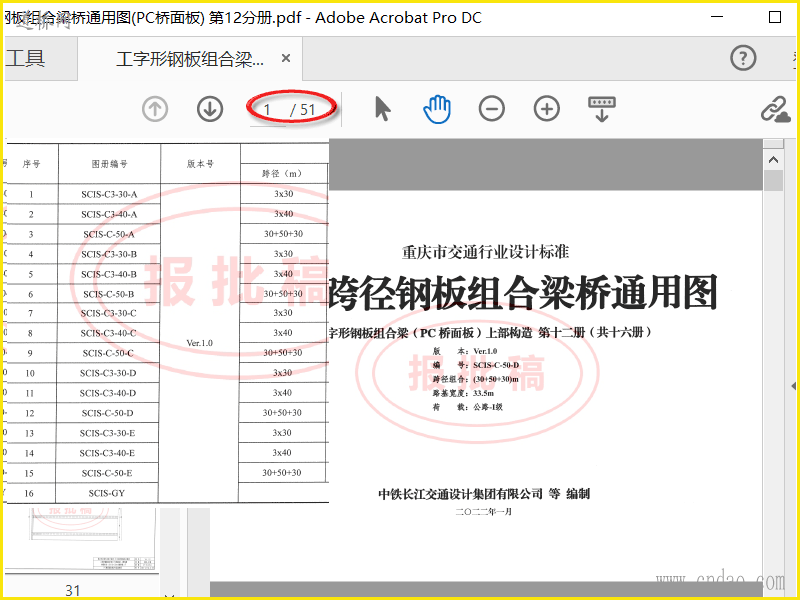800x600 pixels.
Task: Open the help question mark icon
Action: click(x=743, y=58)
